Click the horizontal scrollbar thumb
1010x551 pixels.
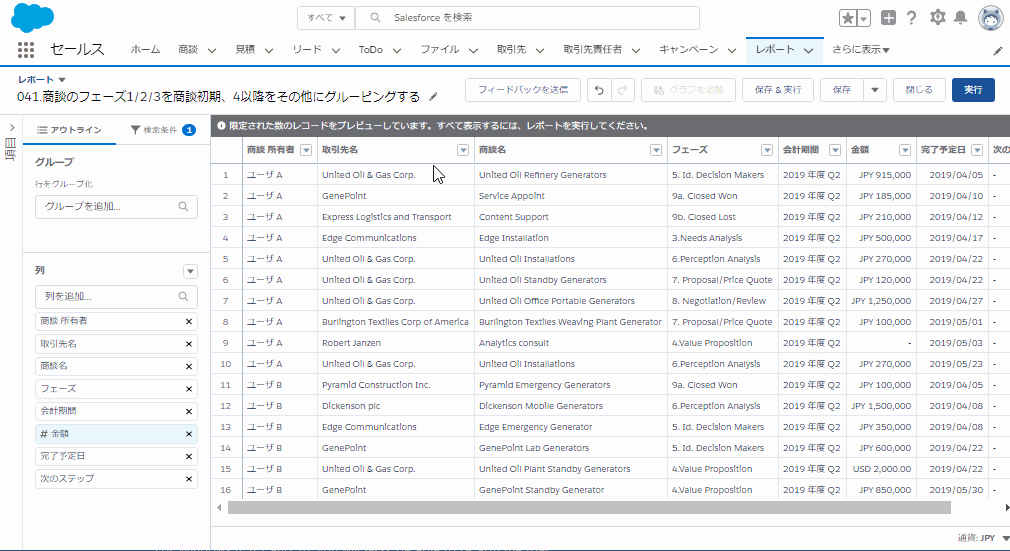pyautogui.click(x=589, y=508)
